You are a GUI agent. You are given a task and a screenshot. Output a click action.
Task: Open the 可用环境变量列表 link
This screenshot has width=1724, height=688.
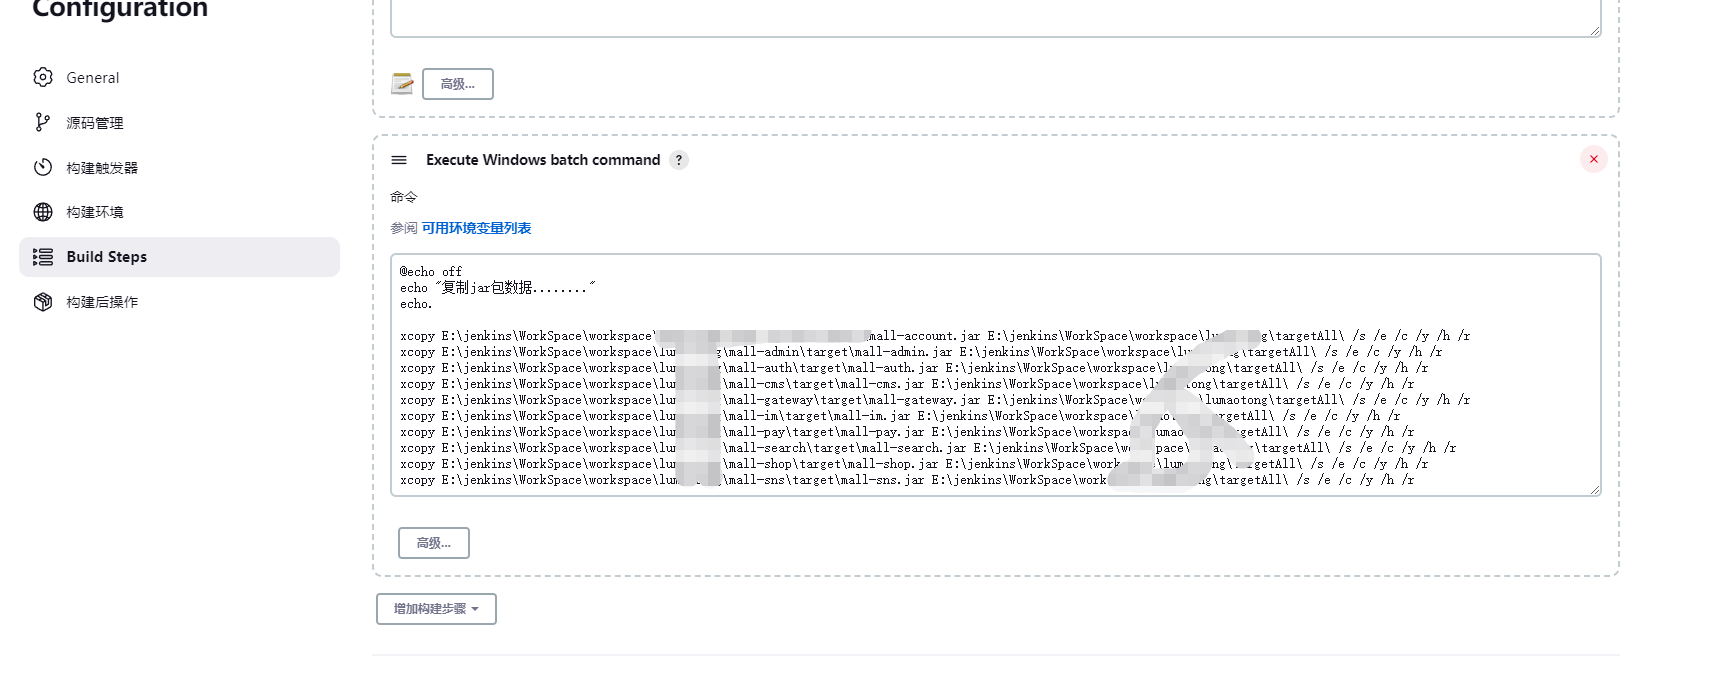click(476, 228)
